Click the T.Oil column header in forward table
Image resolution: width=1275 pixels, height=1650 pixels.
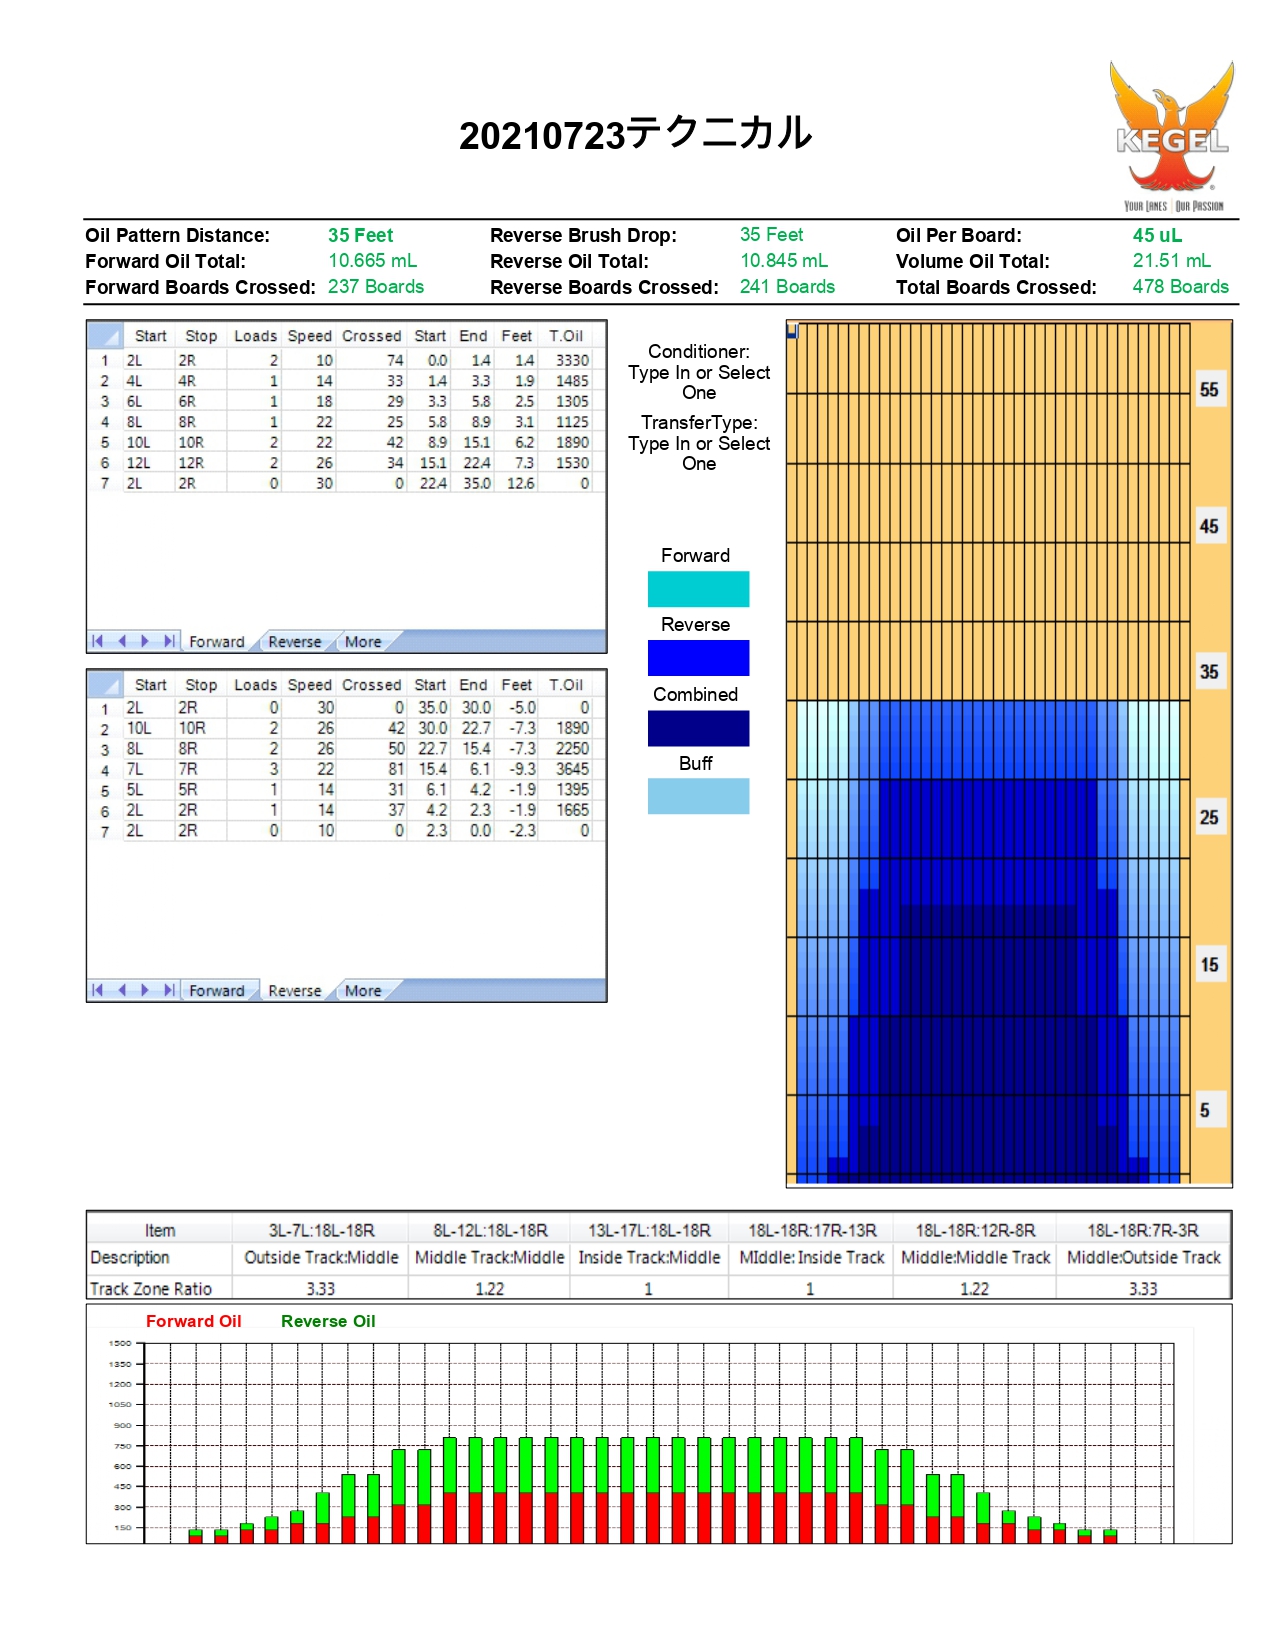566,336
